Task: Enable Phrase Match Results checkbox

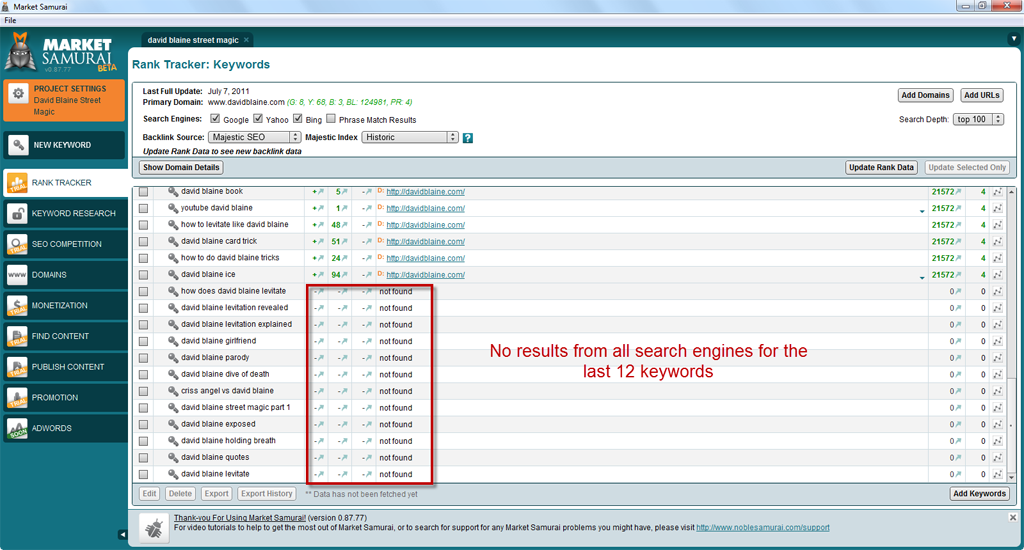Action: [x=331, y=119]
